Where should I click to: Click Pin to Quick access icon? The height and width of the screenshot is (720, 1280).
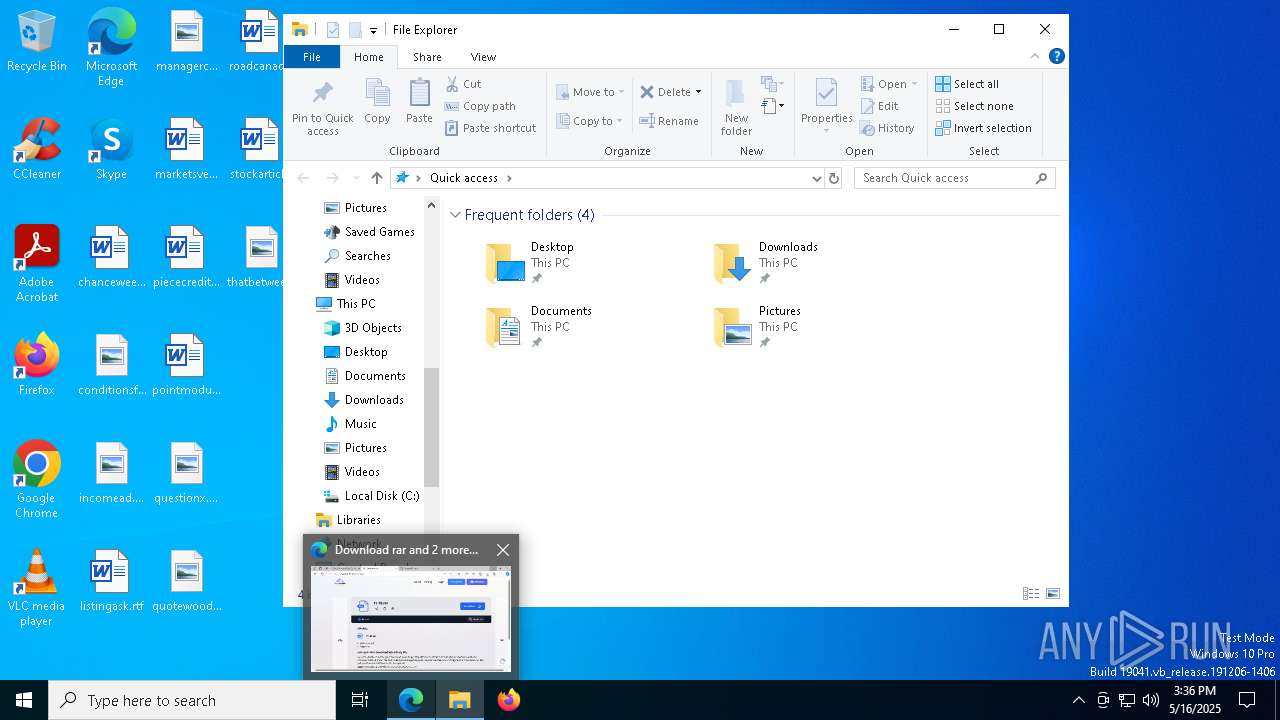322,108
